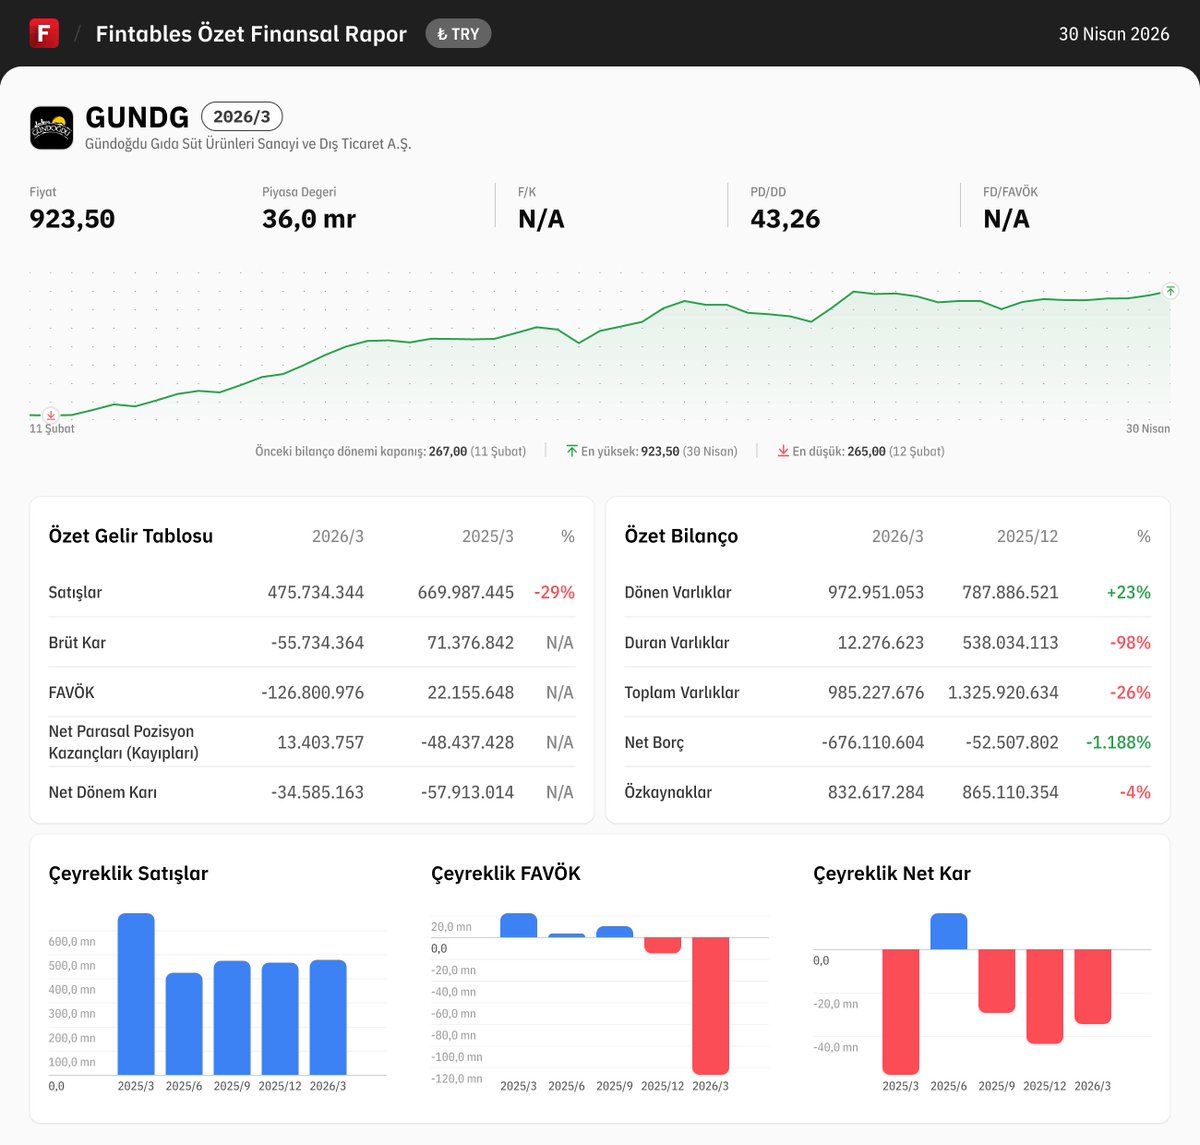Click the Fiyat value 923,50
The image size is (1200, 1145).
pyautogui.click(x=72, y=219)
